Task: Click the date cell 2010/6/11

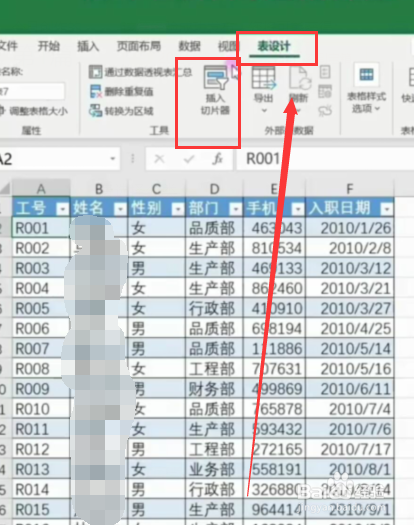Action: [350, 389]
